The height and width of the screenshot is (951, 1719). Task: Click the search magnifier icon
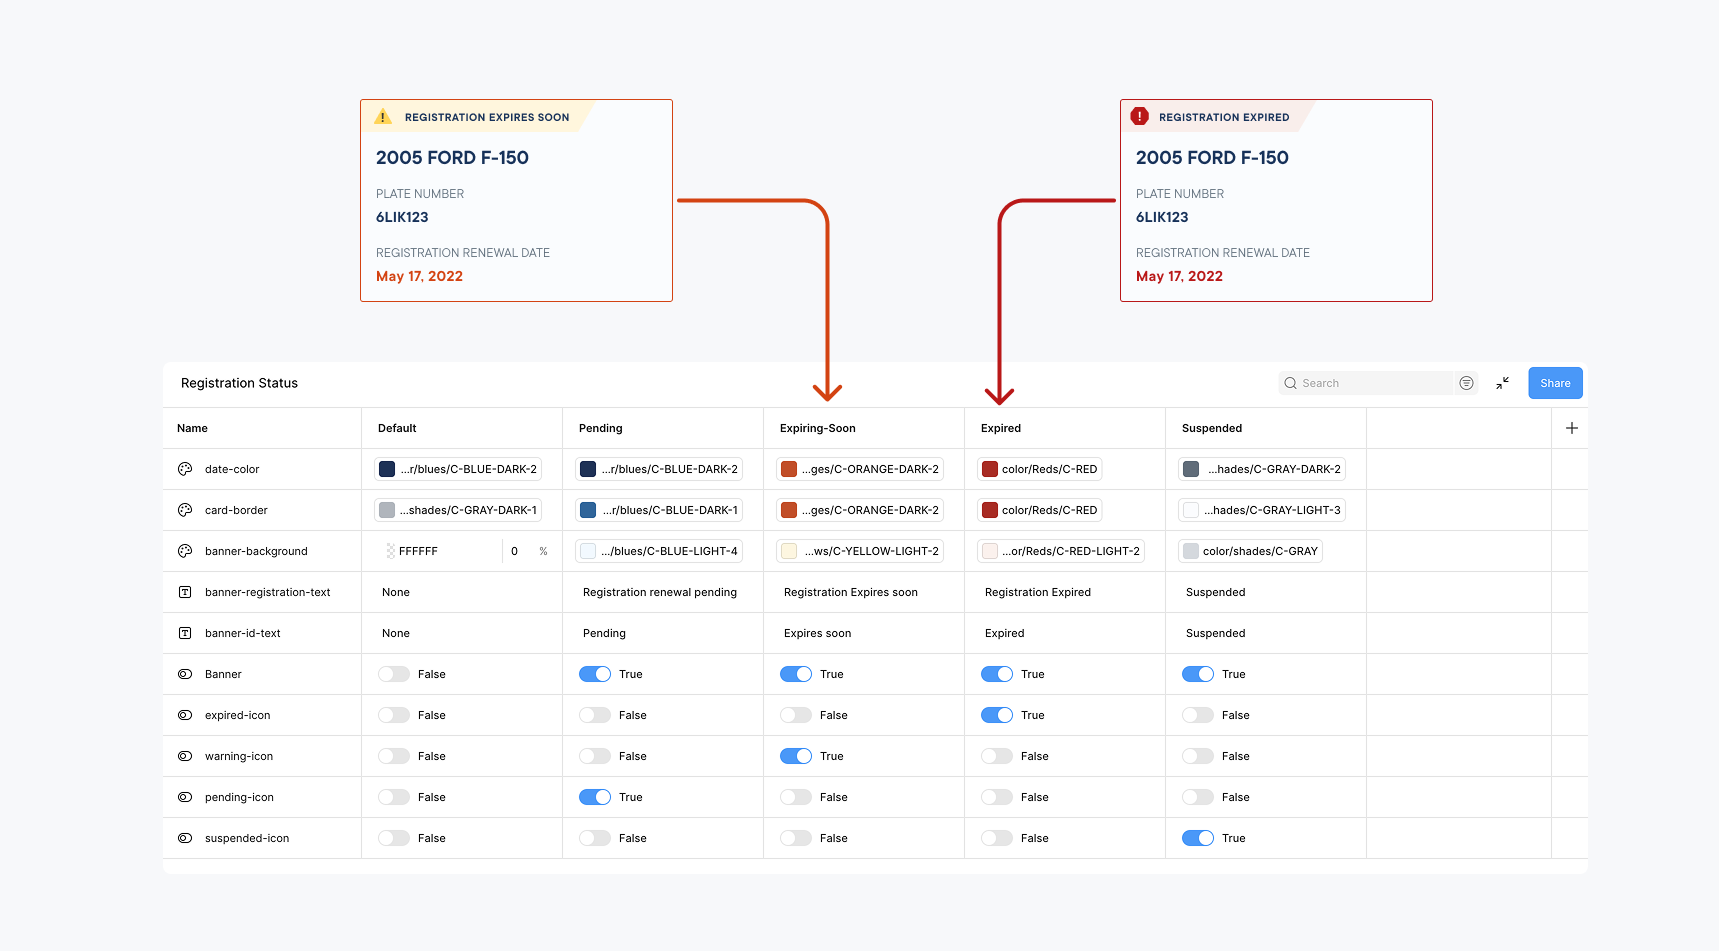1290,383
